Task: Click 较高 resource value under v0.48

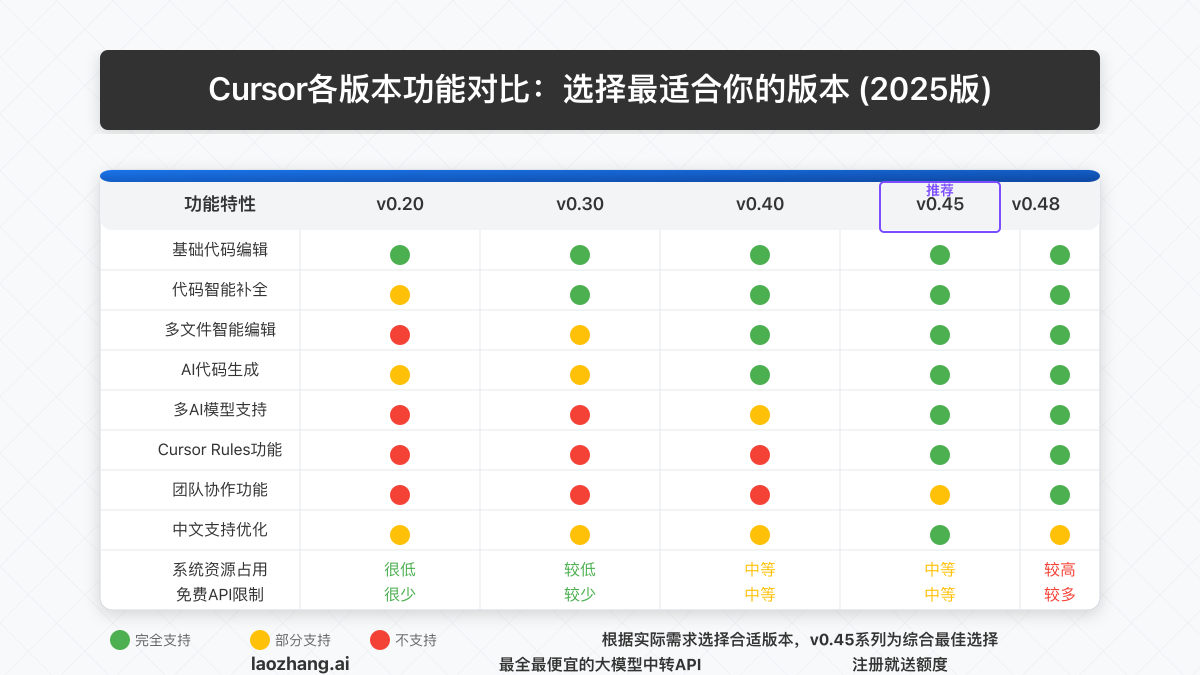Action: click(x=1060, y=570)
